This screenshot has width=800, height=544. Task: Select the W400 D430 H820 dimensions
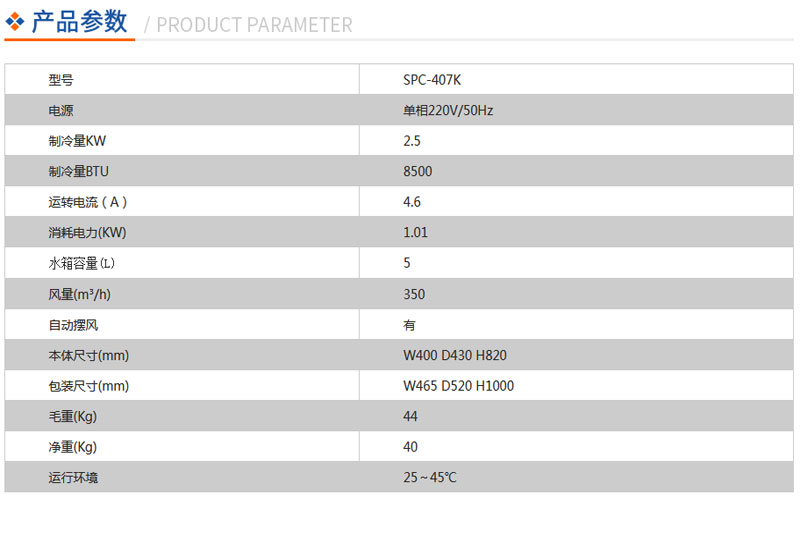click(455, 355)
